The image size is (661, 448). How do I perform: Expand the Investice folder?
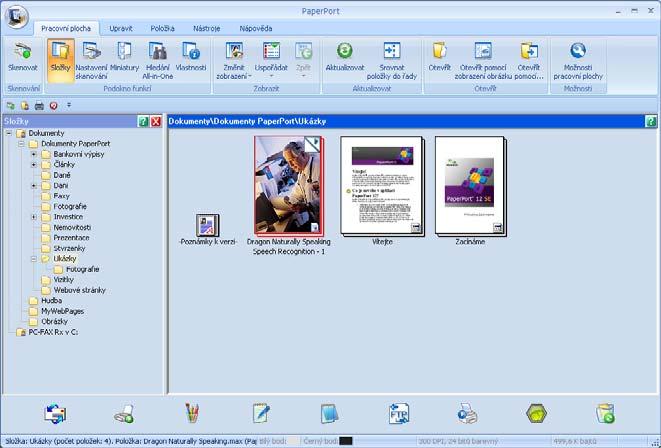pos(34,217)
